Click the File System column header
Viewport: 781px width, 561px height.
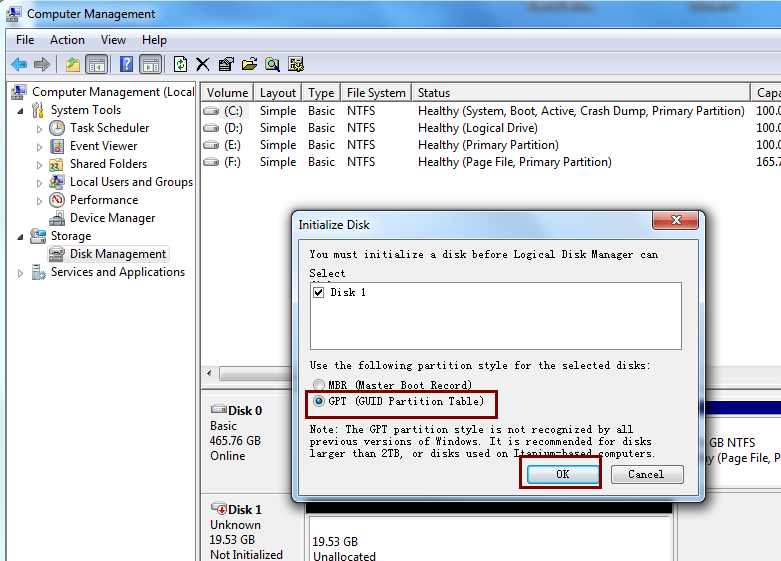(x=376, y=93)
